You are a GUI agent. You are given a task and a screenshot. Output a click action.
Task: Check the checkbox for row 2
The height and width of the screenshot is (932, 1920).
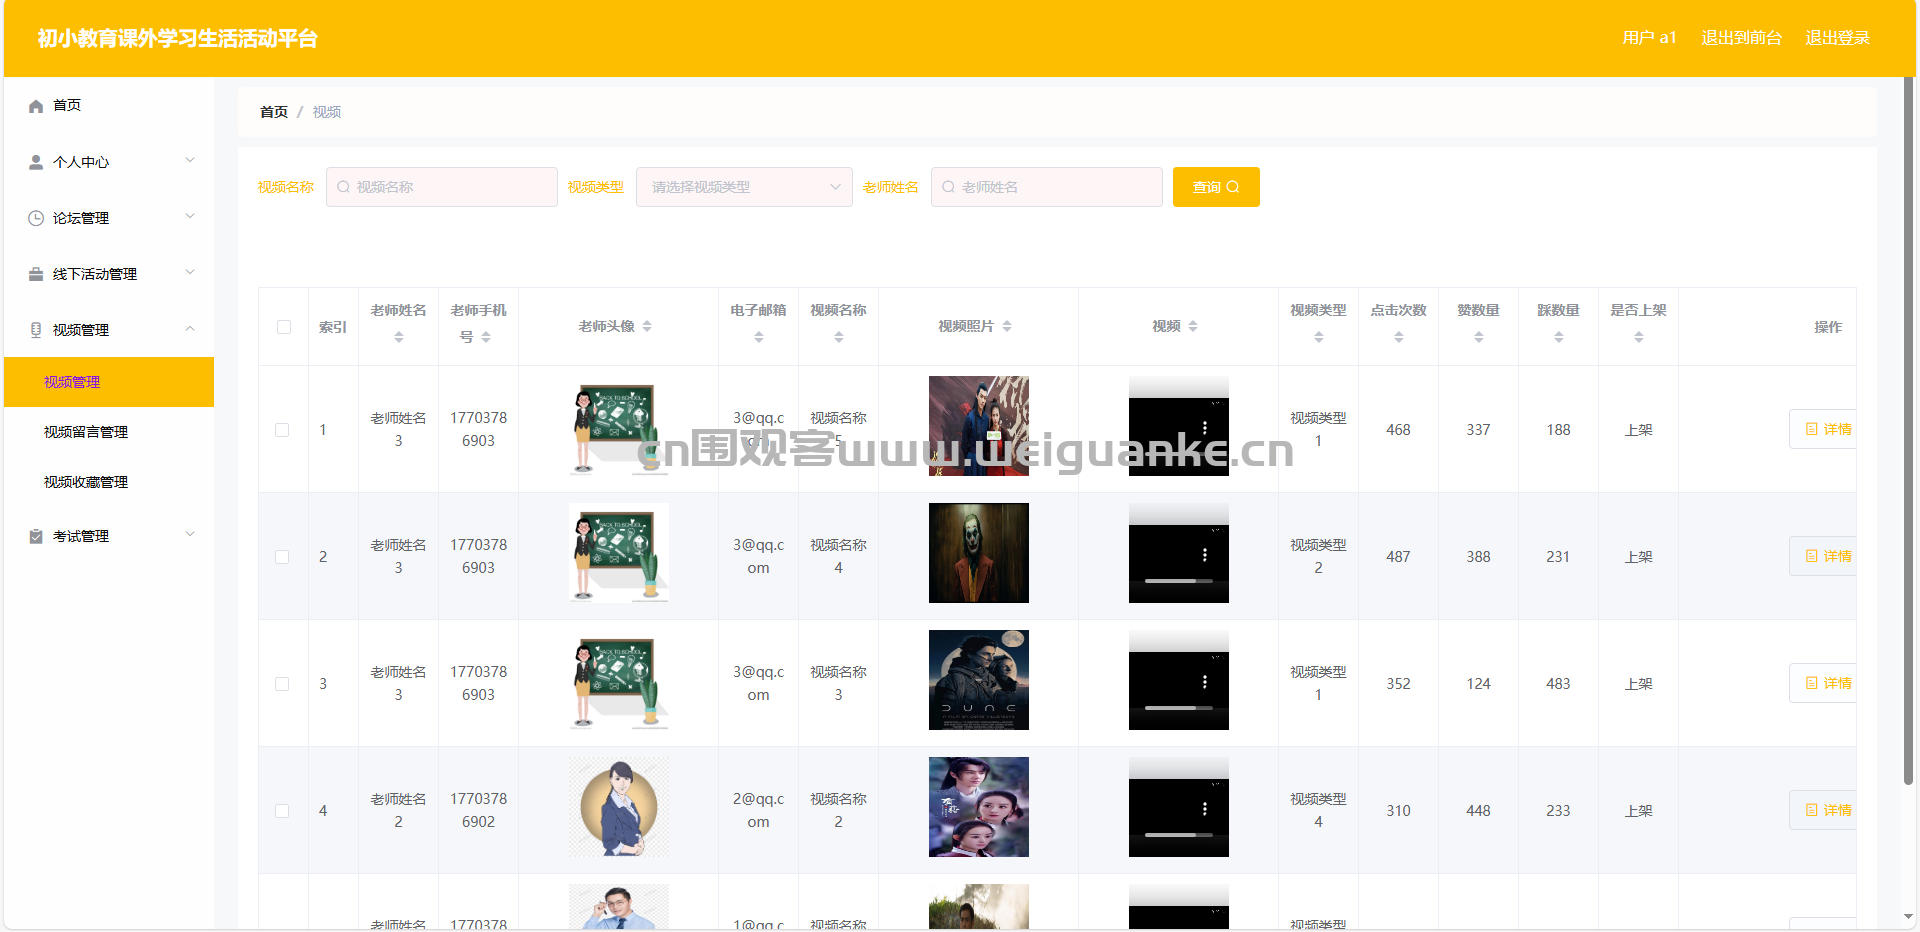click(x=282, y=557)
